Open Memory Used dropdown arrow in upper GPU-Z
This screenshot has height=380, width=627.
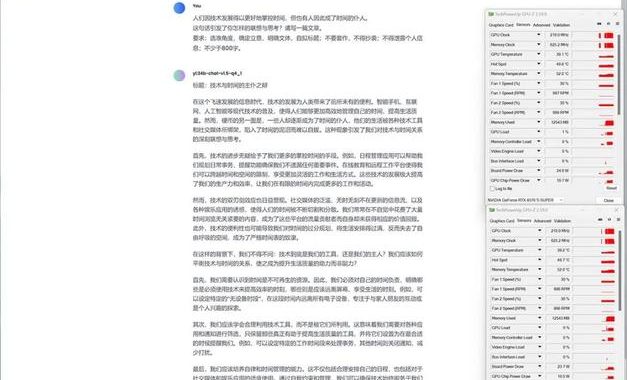(x=539, y=122)
